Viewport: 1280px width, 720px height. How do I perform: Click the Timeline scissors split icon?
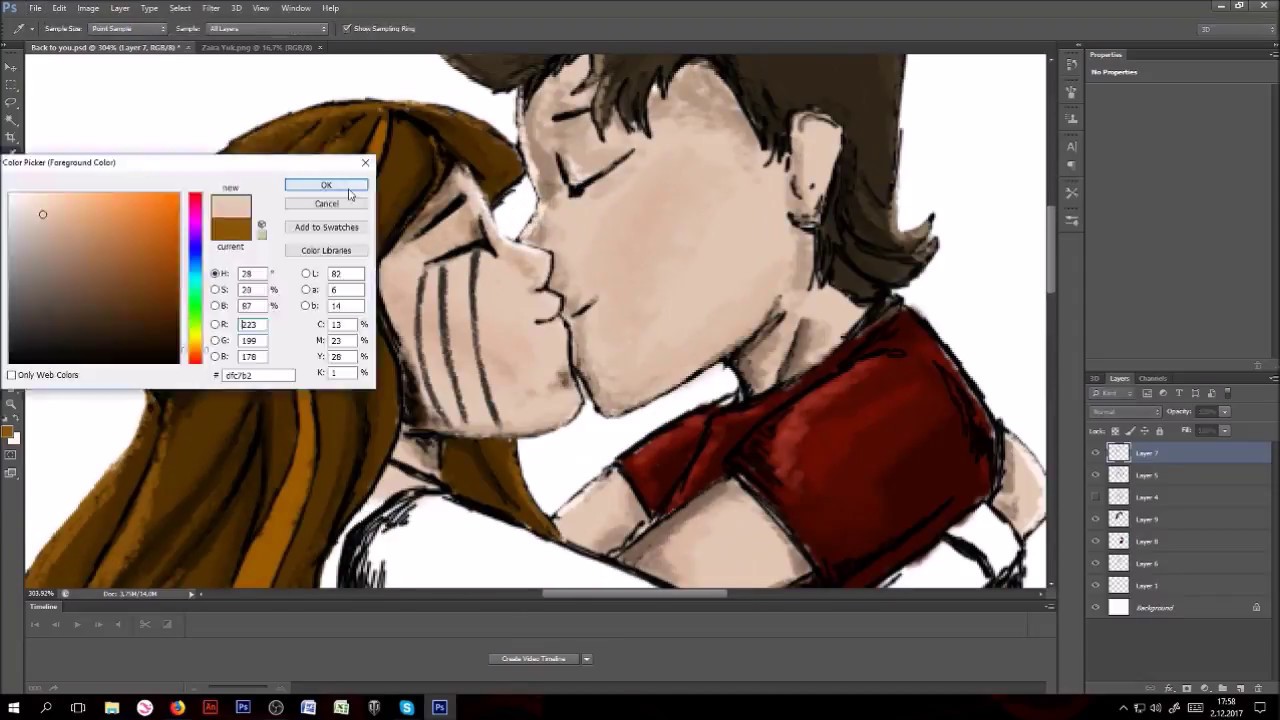pos(144,624)
